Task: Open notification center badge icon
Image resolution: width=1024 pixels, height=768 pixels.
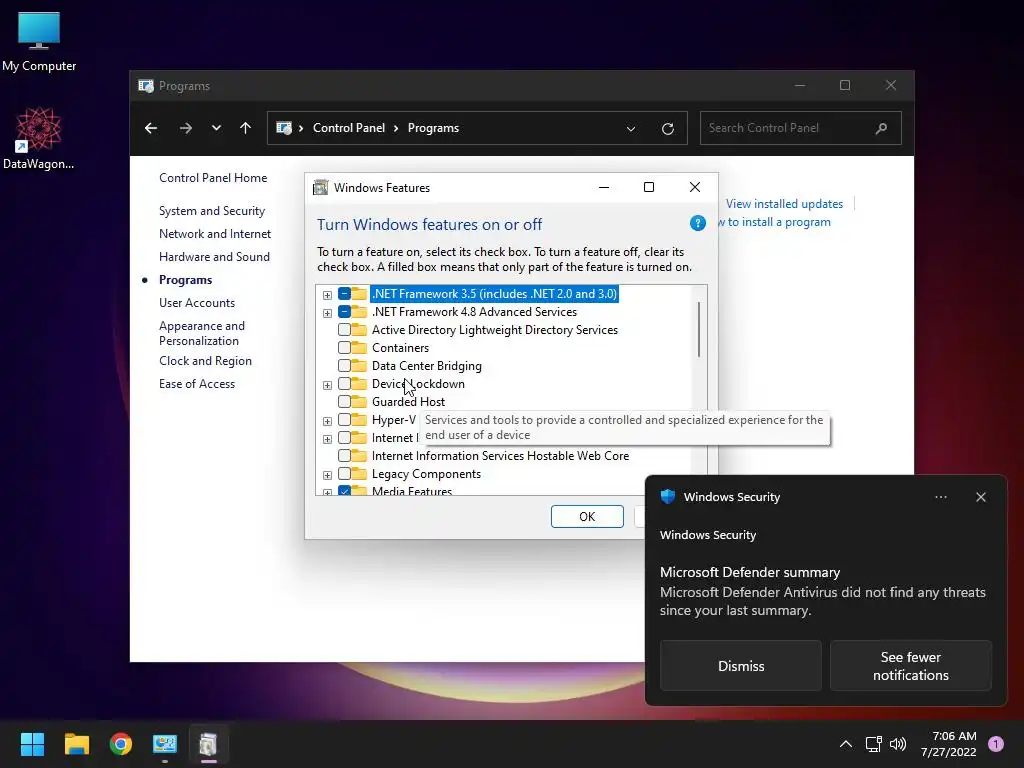Action: click(996, 744)
